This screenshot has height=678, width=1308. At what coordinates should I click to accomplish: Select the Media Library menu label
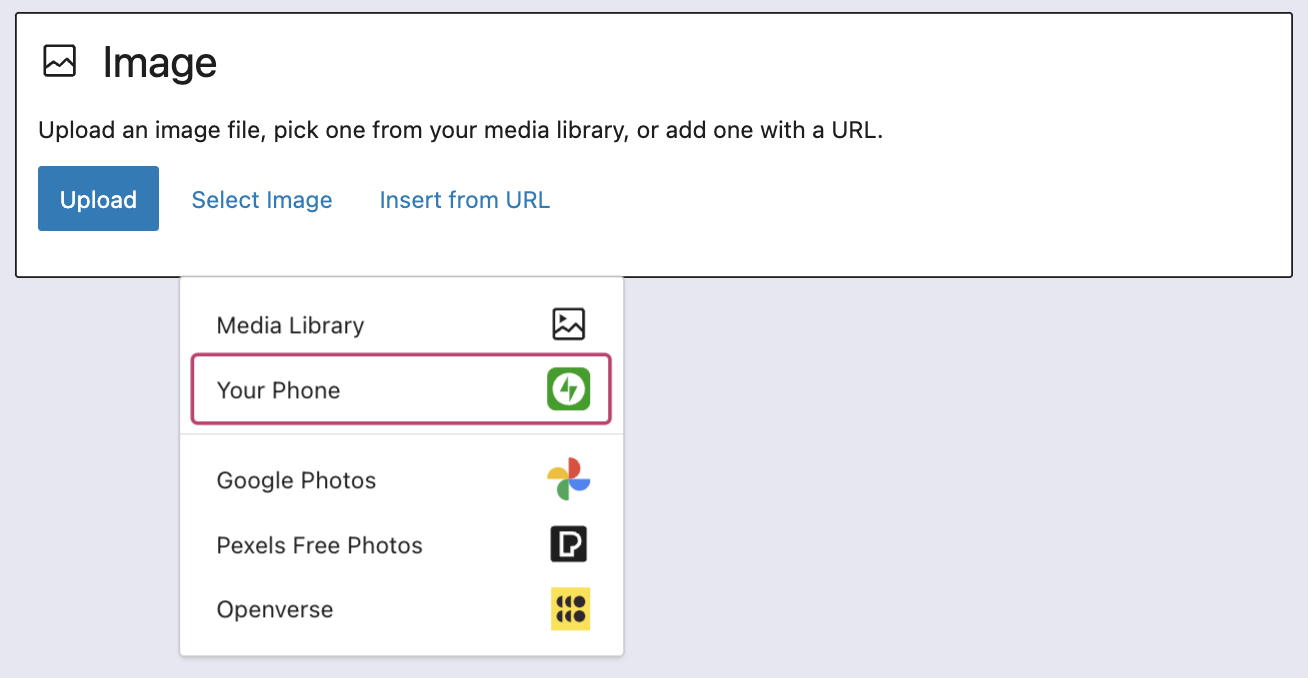(x=290, y=325)
